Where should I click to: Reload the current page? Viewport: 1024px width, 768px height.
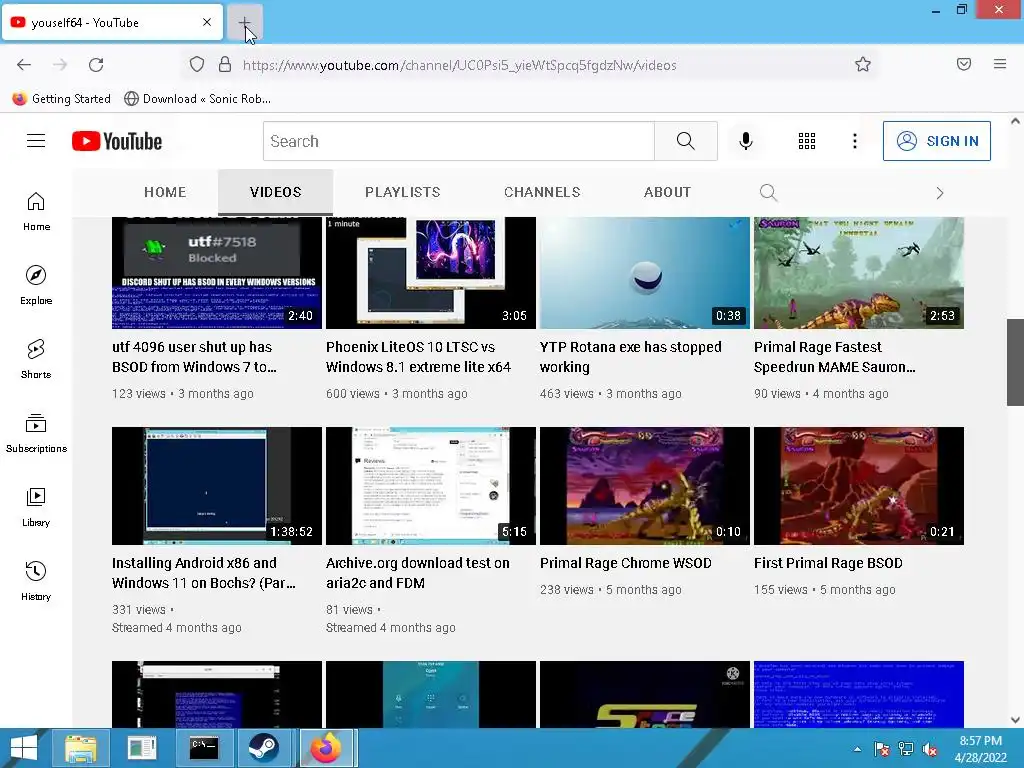tap(97, 65)
